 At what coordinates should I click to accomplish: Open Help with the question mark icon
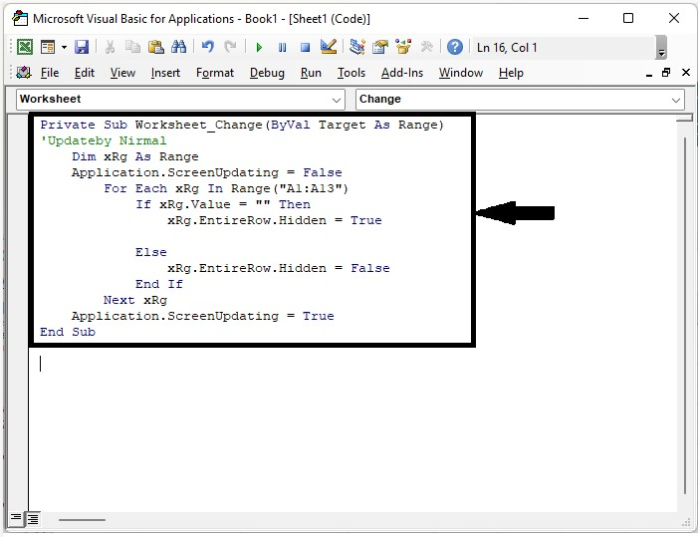pyautogui.click(x=455, y=47)
